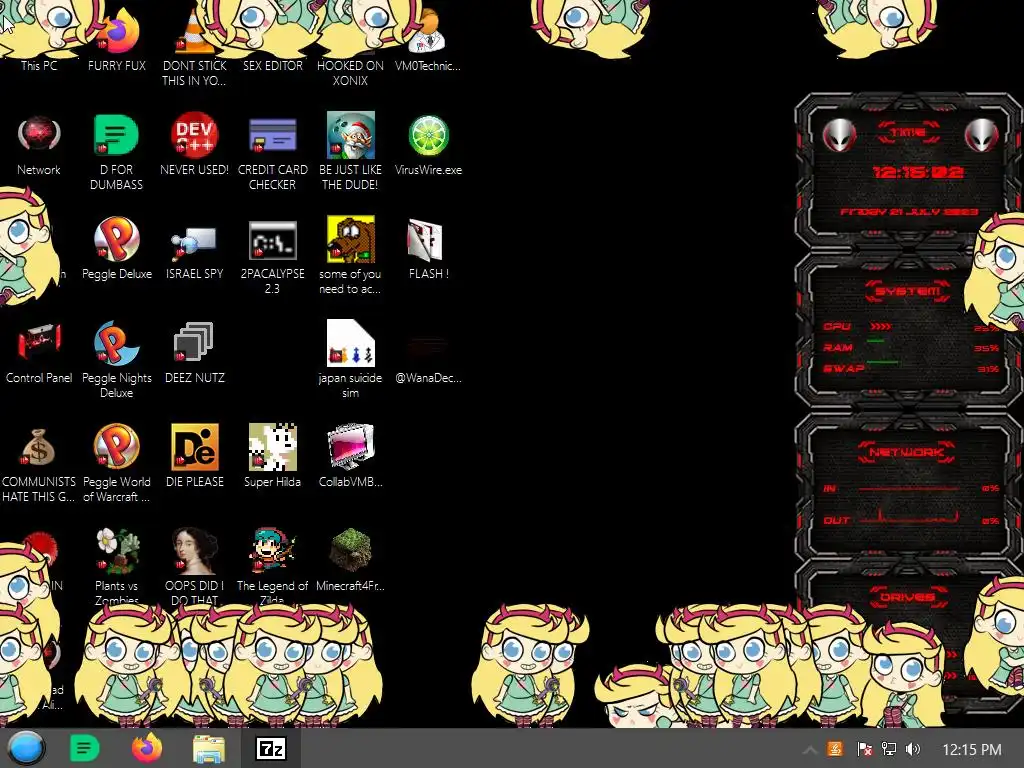Click the NETWORK header in widget
The width and height of the screenshot is (1024, 768).
(907, 452)
